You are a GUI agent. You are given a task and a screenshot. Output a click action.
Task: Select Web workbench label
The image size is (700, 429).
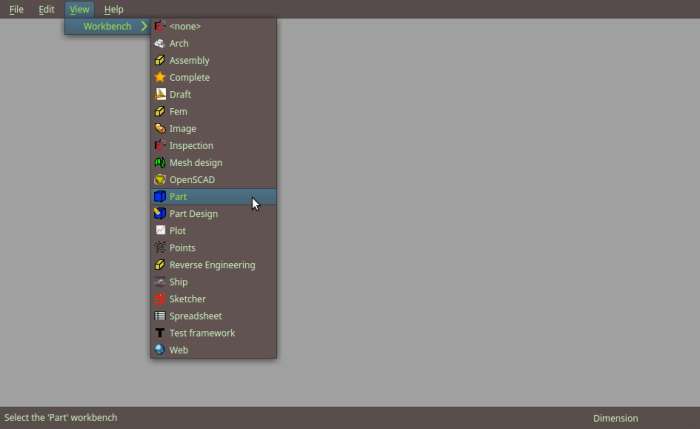pyautogui.click(x=179, y=350)
